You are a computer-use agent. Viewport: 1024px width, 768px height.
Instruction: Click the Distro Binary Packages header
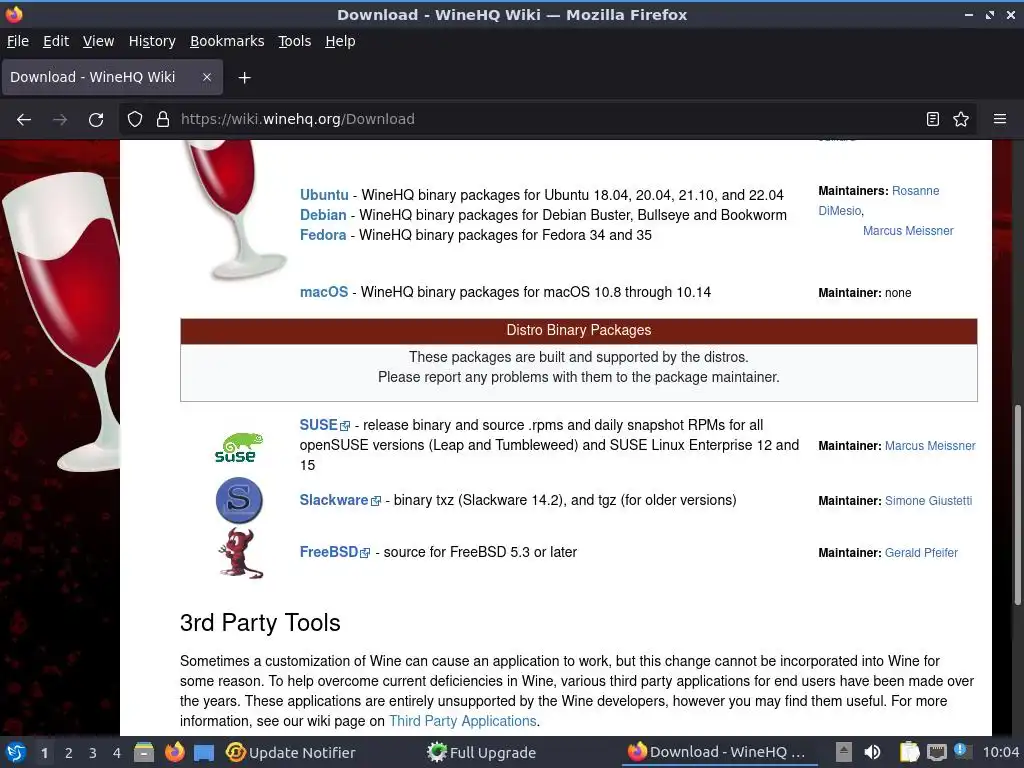(579, 330)
